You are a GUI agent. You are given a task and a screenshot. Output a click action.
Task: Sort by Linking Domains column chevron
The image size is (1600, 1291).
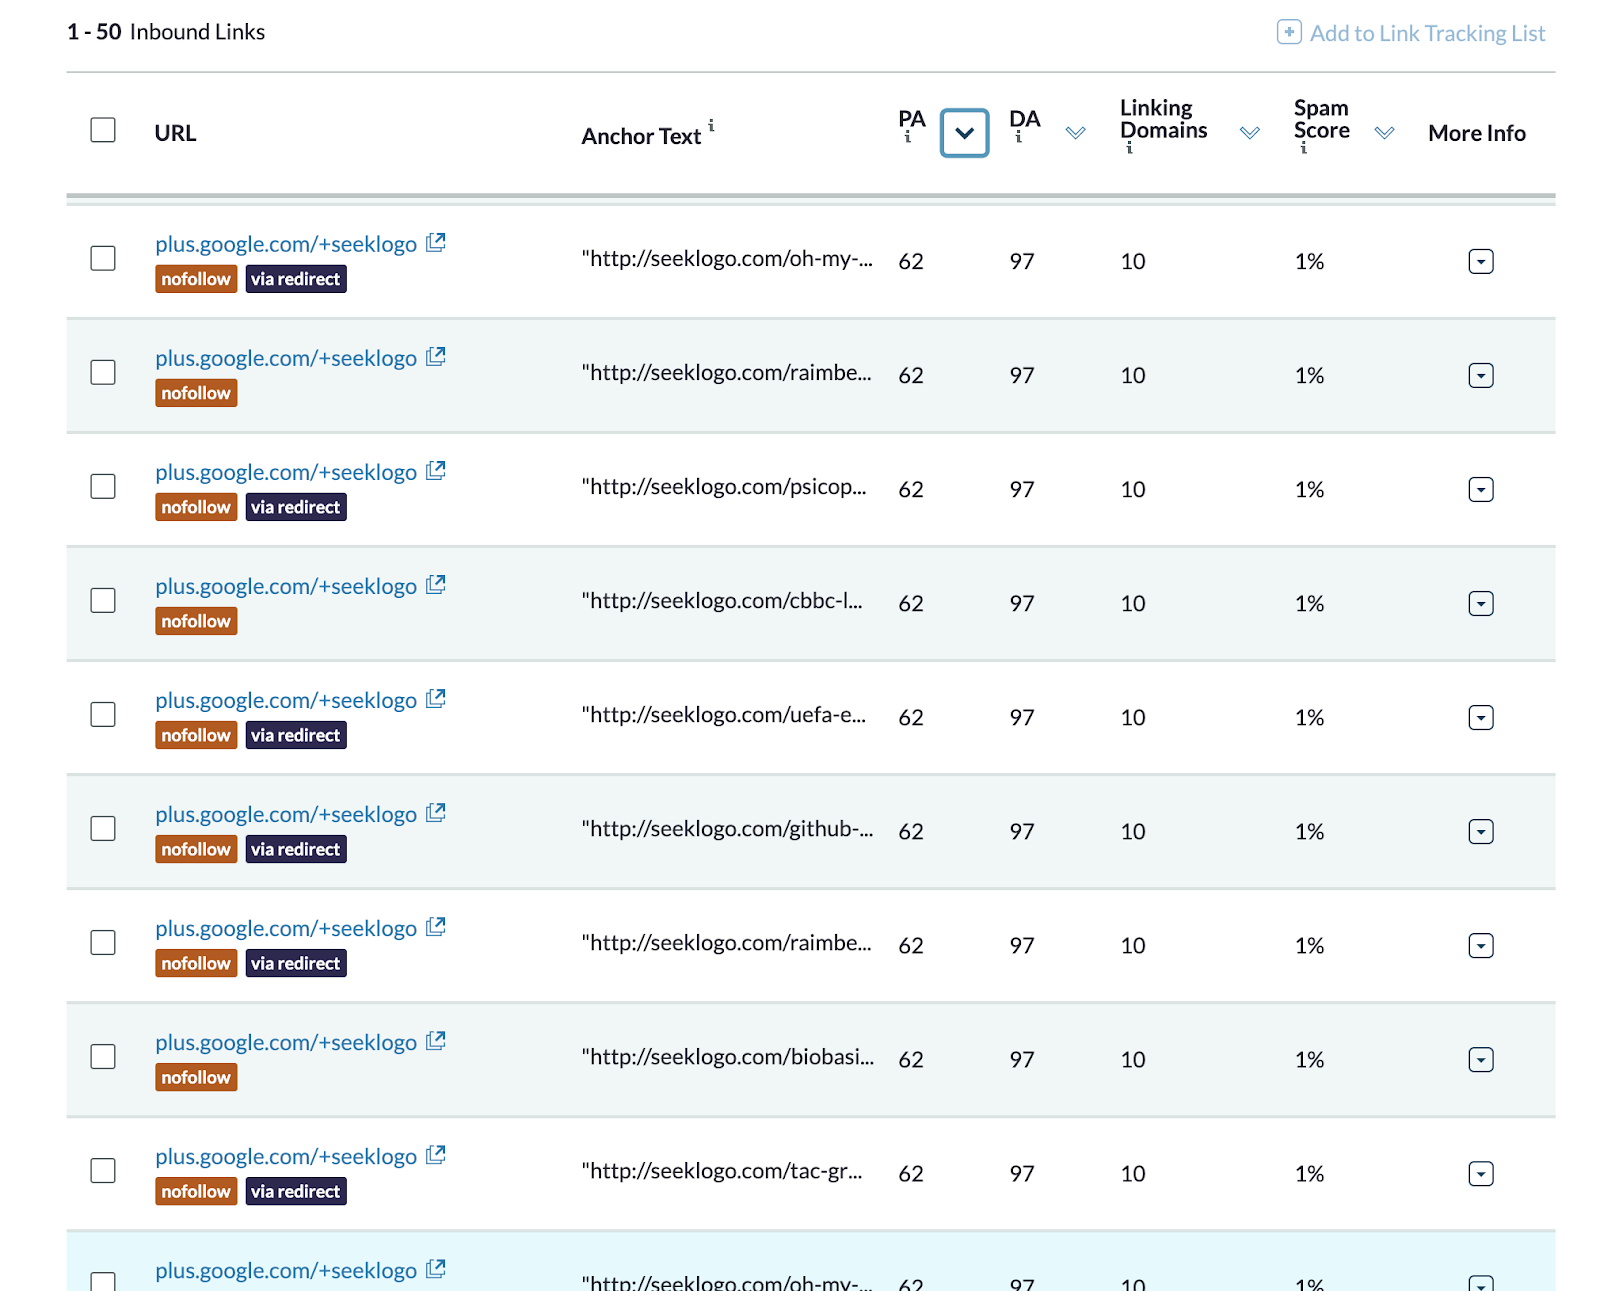[1249, 133]
